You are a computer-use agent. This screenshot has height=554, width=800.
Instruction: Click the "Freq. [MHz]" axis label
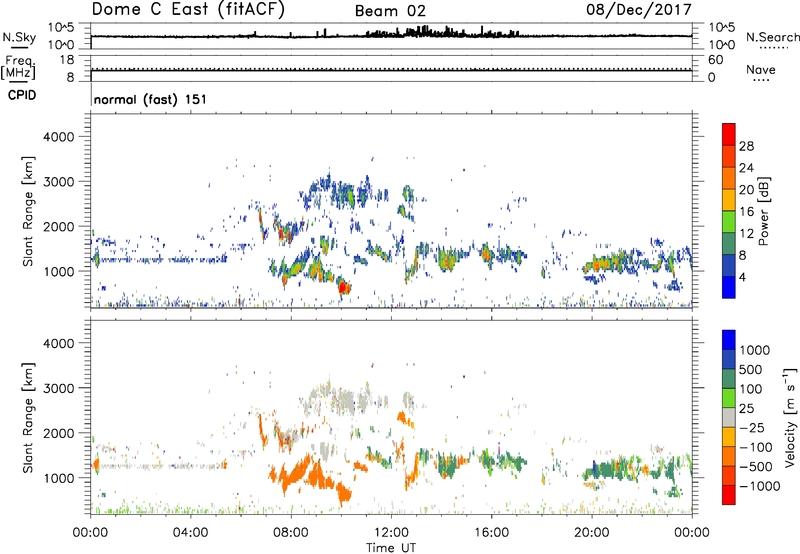(x=18, y=67)
